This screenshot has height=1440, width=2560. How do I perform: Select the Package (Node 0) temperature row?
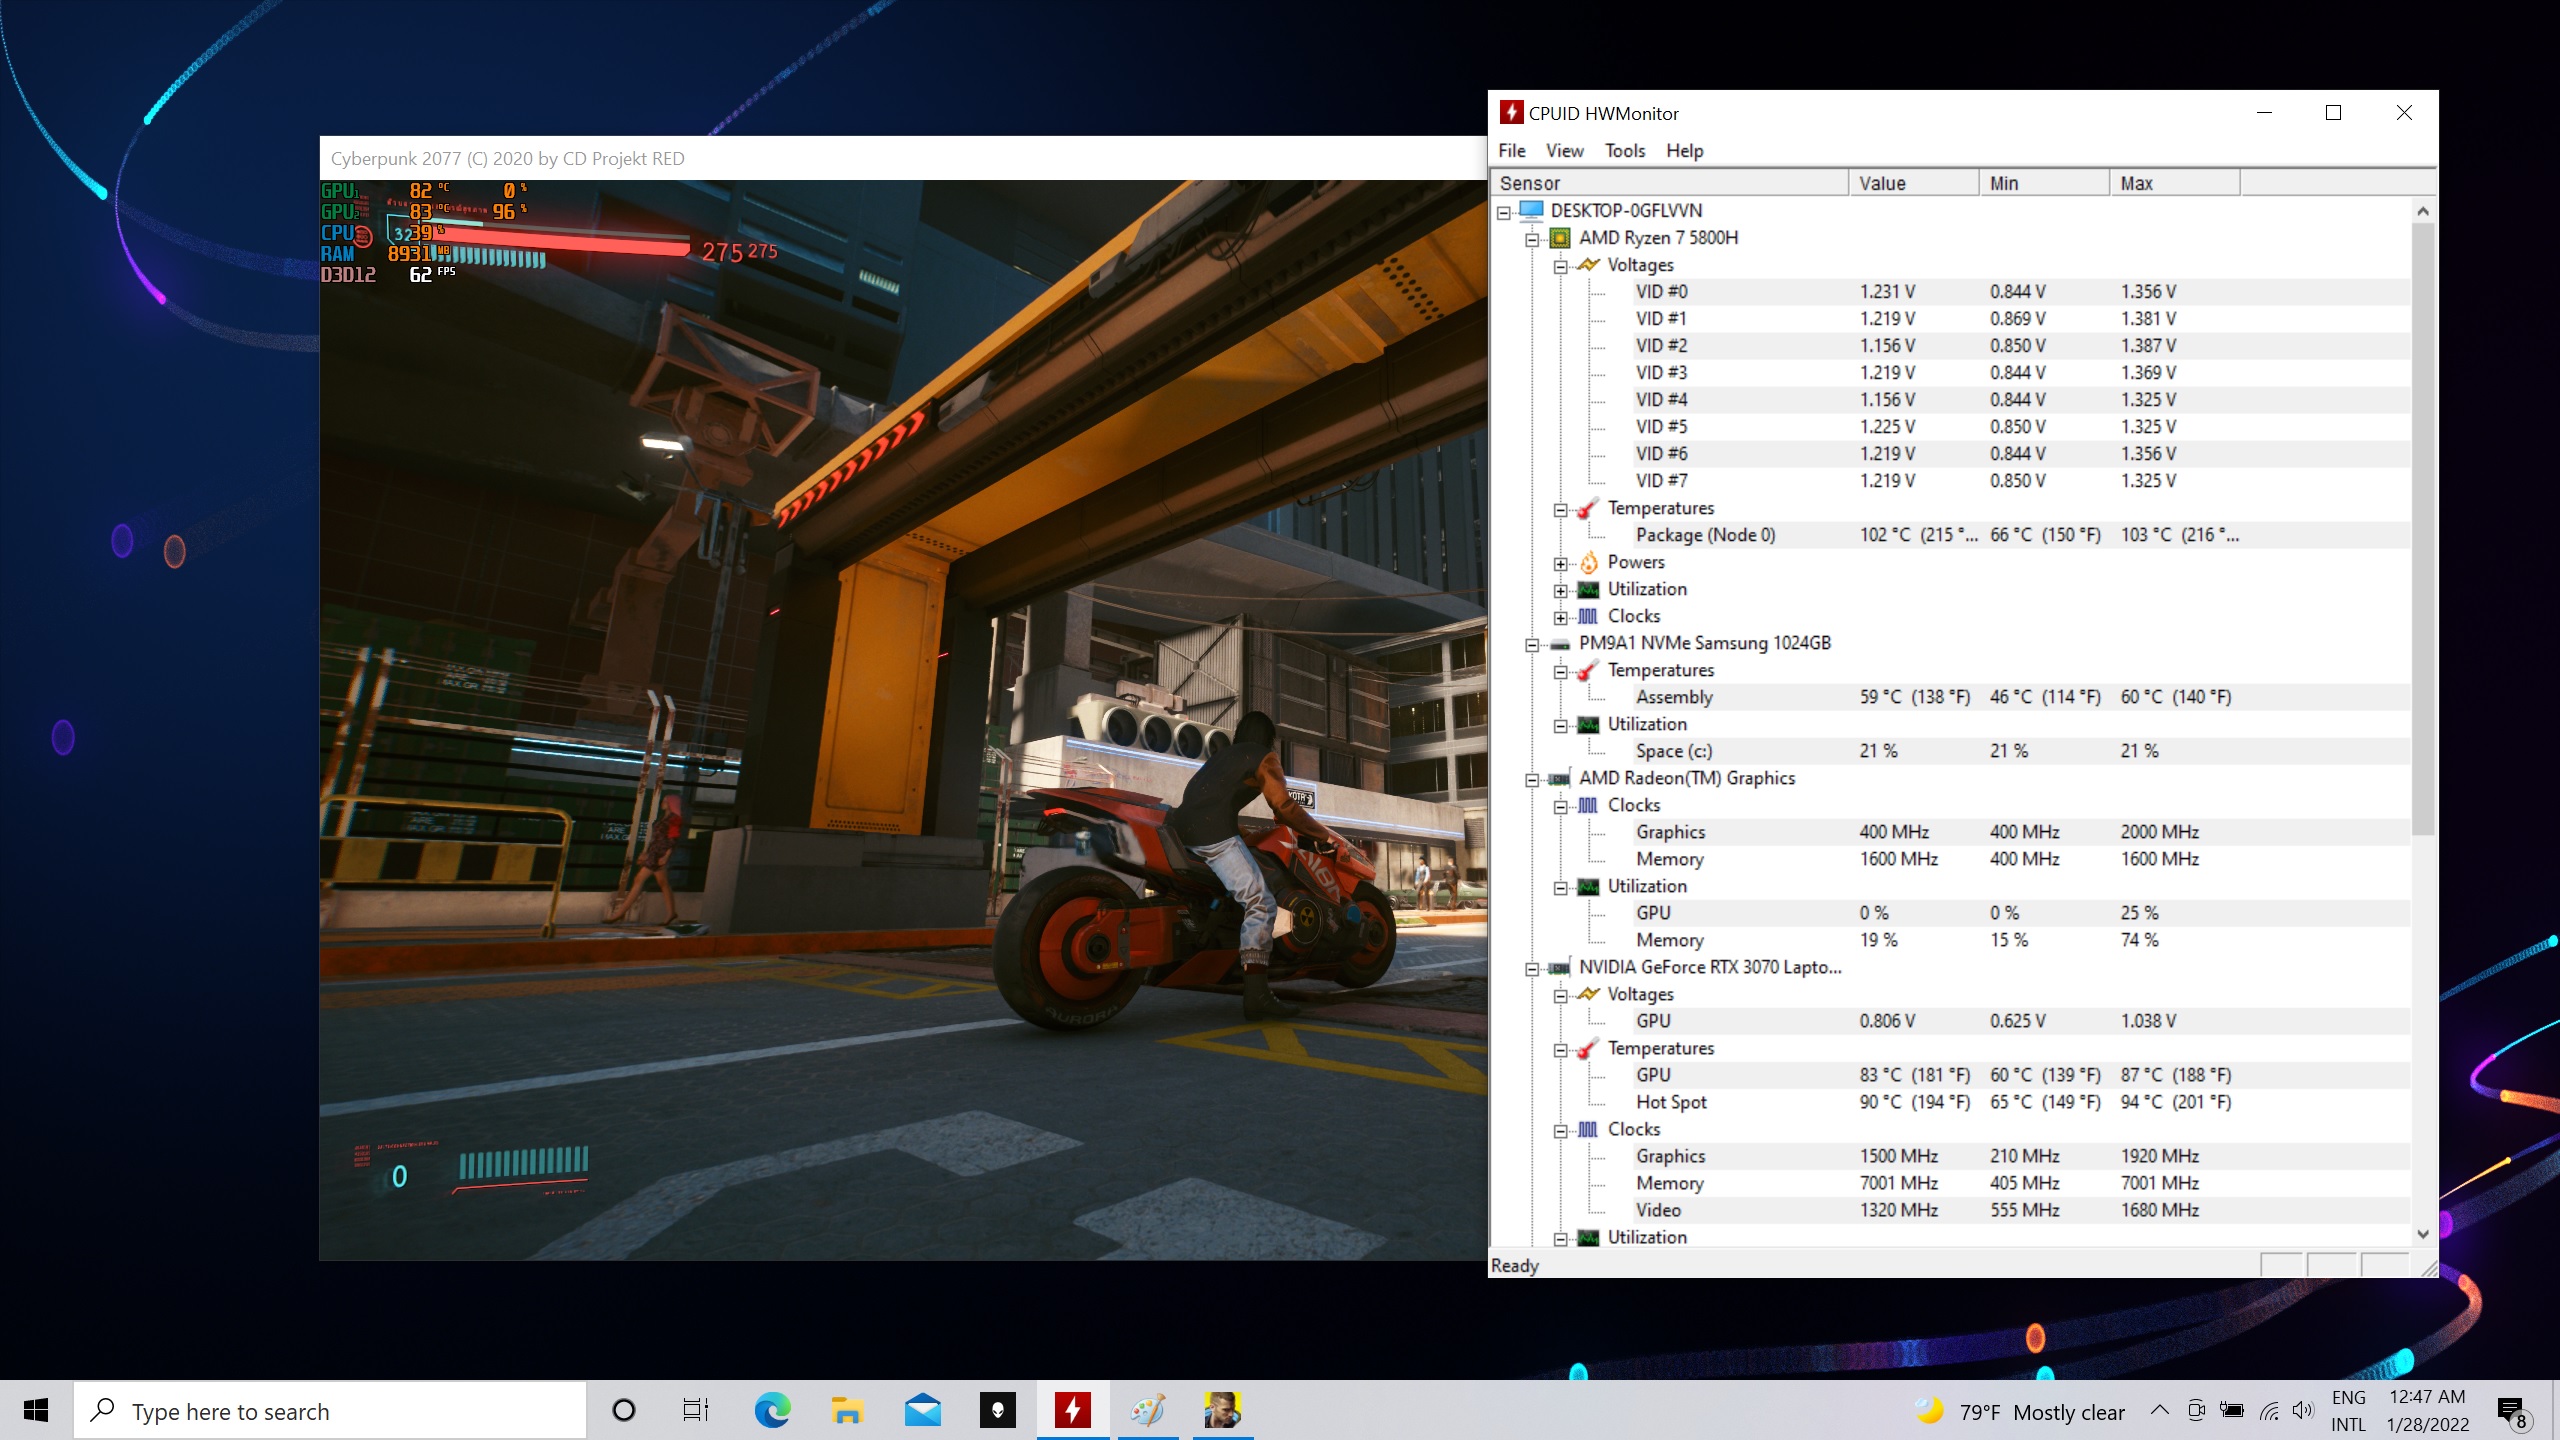pos(1705,535)
